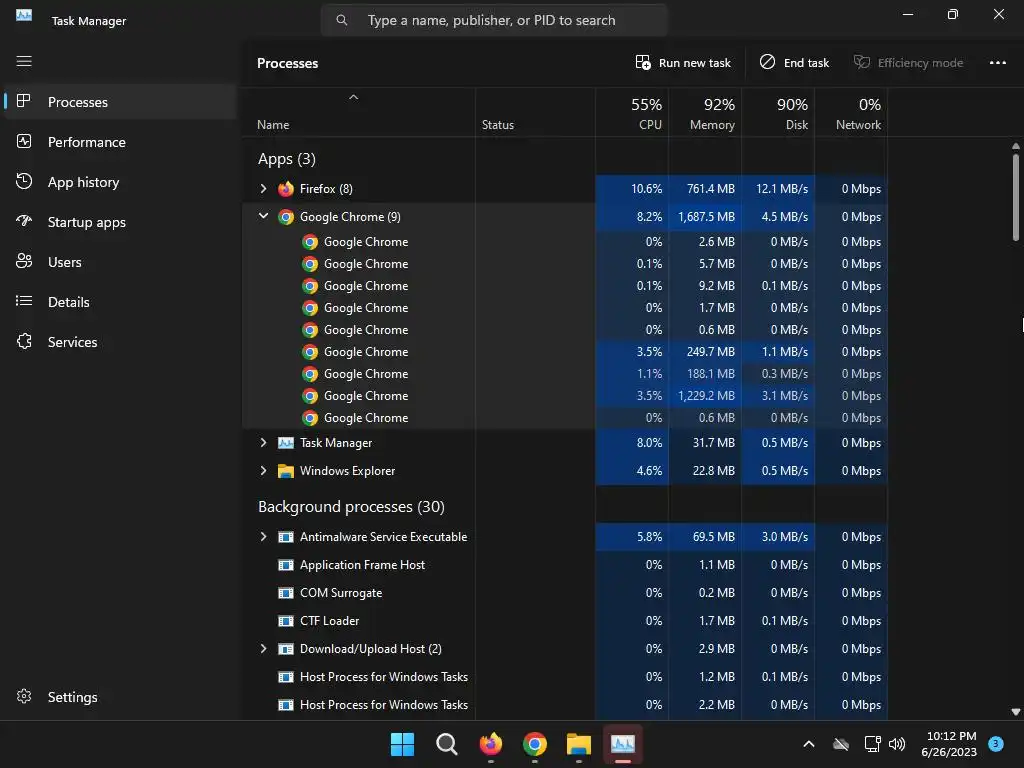Go to the App history page
This screenshot has height=768, width=1024.
120,182
